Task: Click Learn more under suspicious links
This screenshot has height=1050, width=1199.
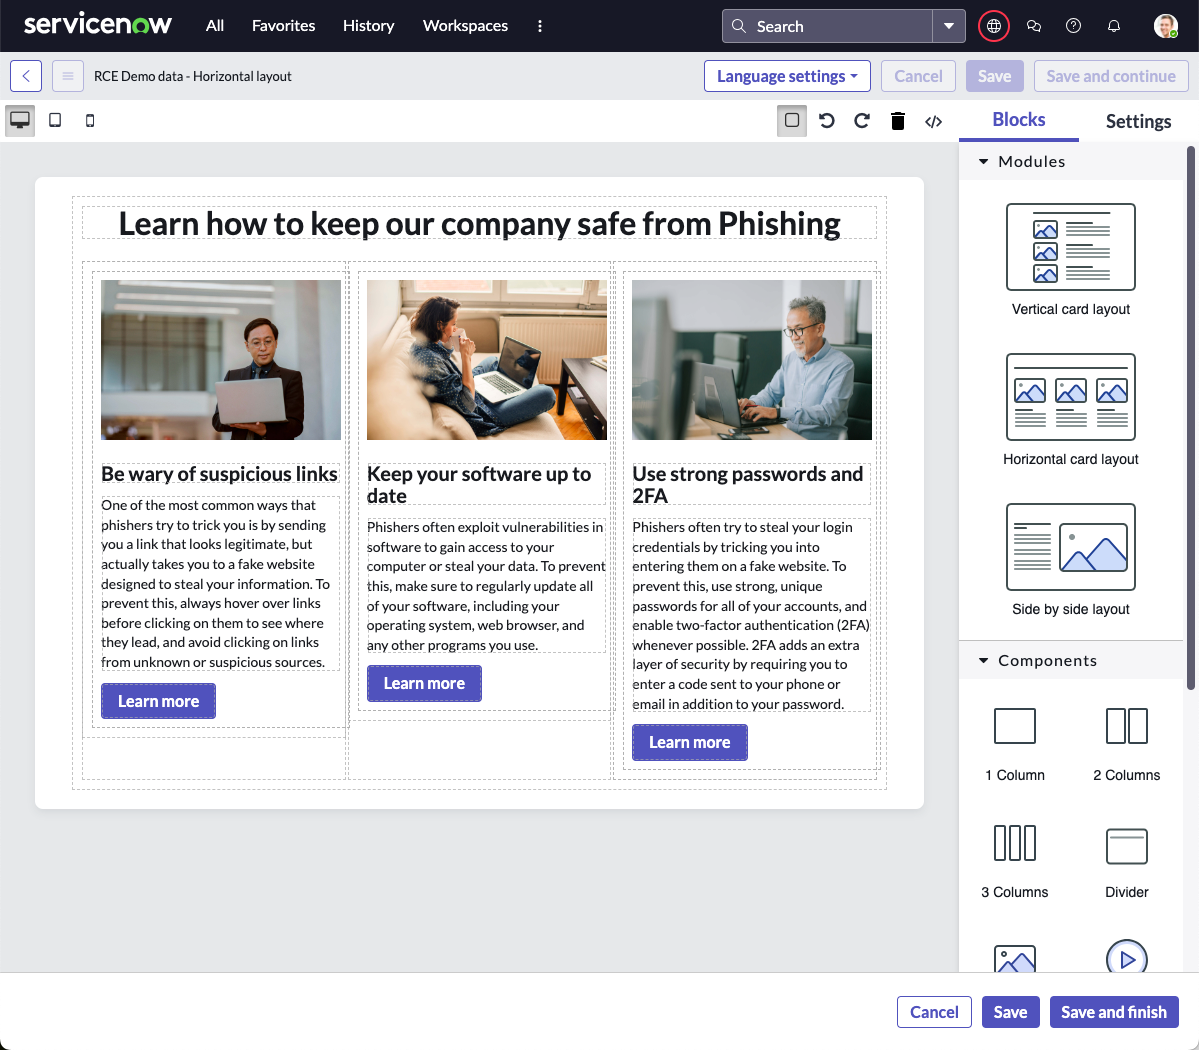Action: pos(158,701)
